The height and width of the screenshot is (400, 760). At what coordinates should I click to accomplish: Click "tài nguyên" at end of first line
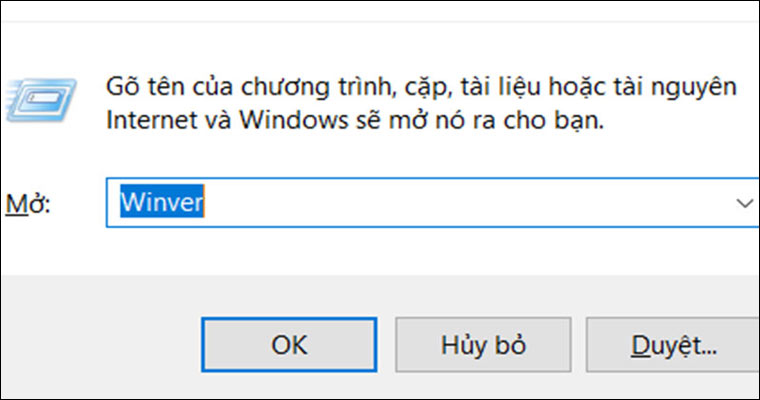point(685,86)
